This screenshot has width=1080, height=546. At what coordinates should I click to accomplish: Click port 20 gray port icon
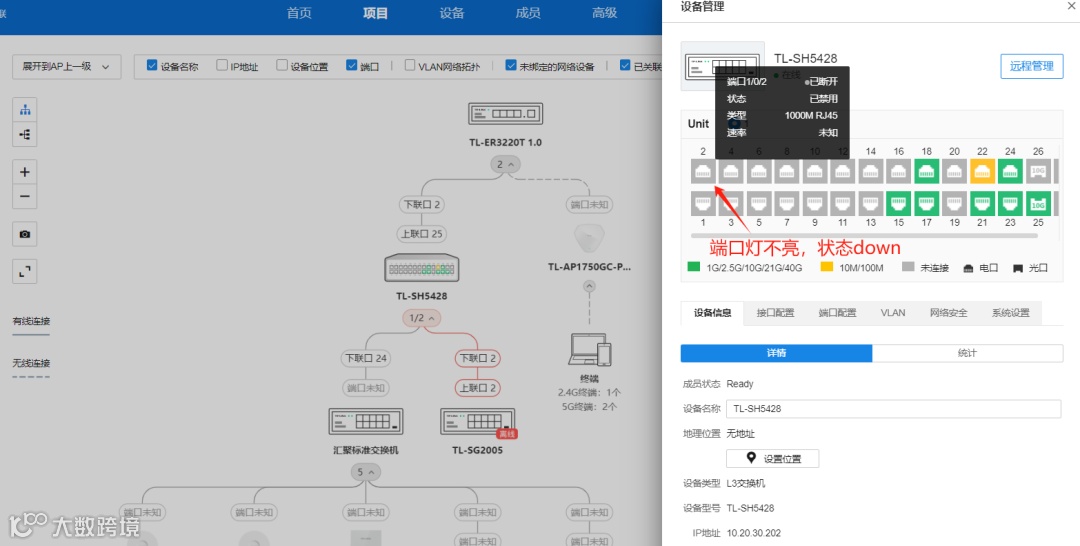click(x=955, y=171)
